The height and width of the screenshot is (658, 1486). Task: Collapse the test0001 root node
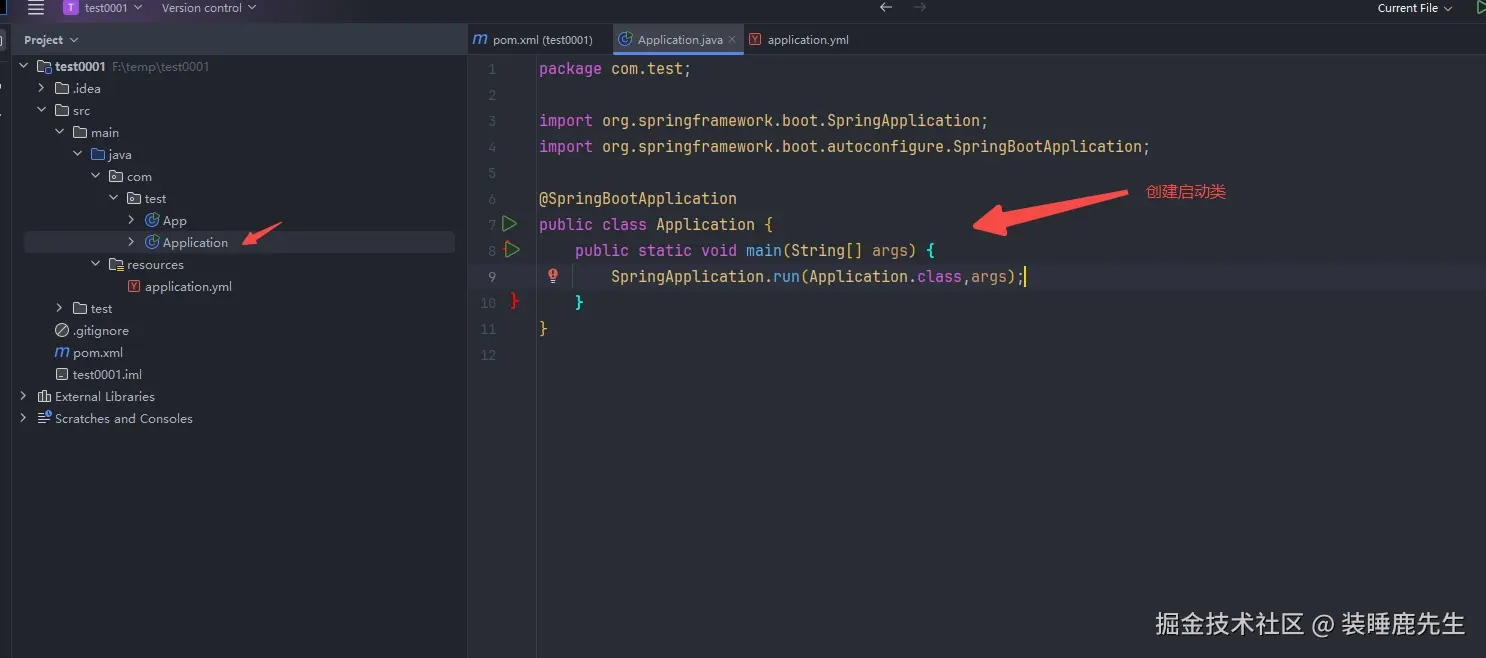click(24, 67)
